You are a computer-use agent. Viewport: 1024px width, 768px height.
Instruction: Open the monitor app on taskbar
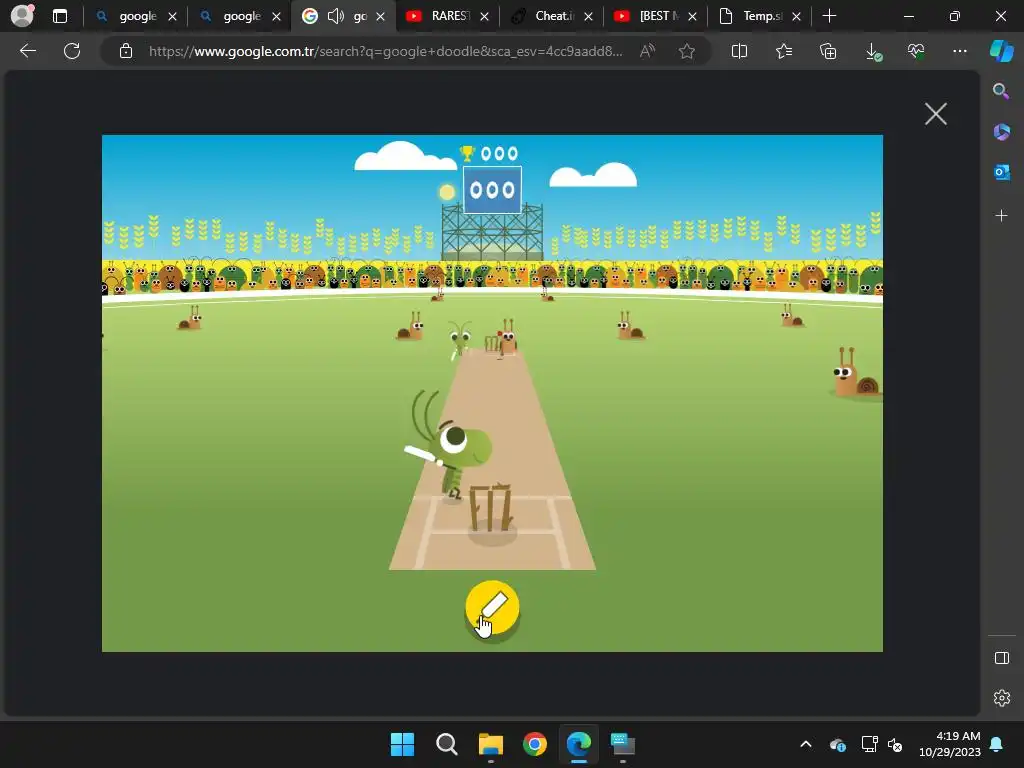(622, 744)
